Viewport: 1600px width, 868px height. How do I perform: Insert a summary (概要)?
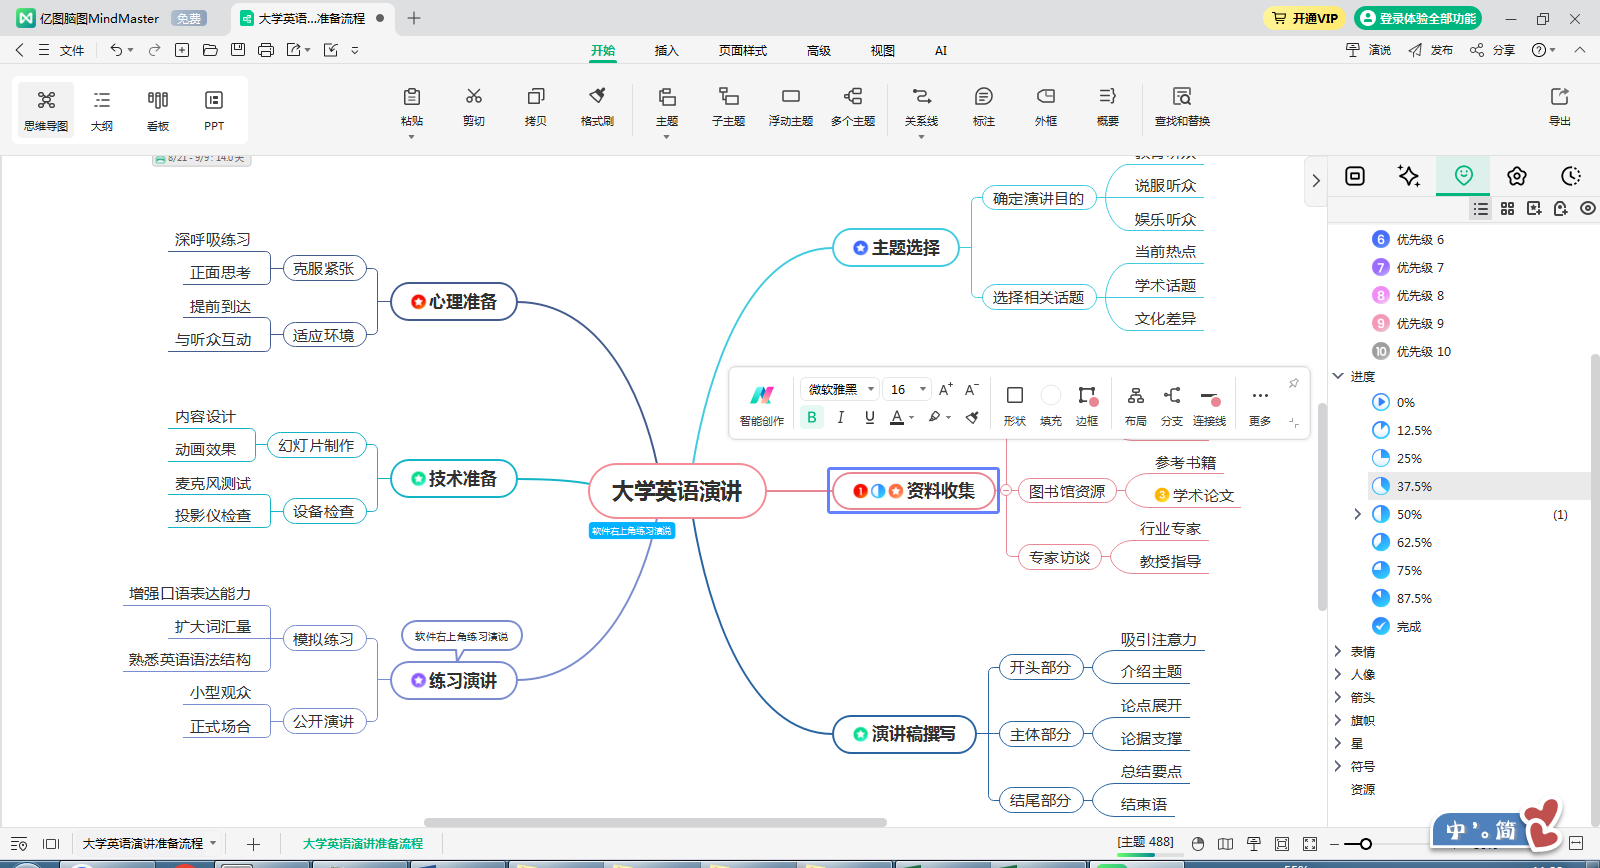pos(1108,107)
